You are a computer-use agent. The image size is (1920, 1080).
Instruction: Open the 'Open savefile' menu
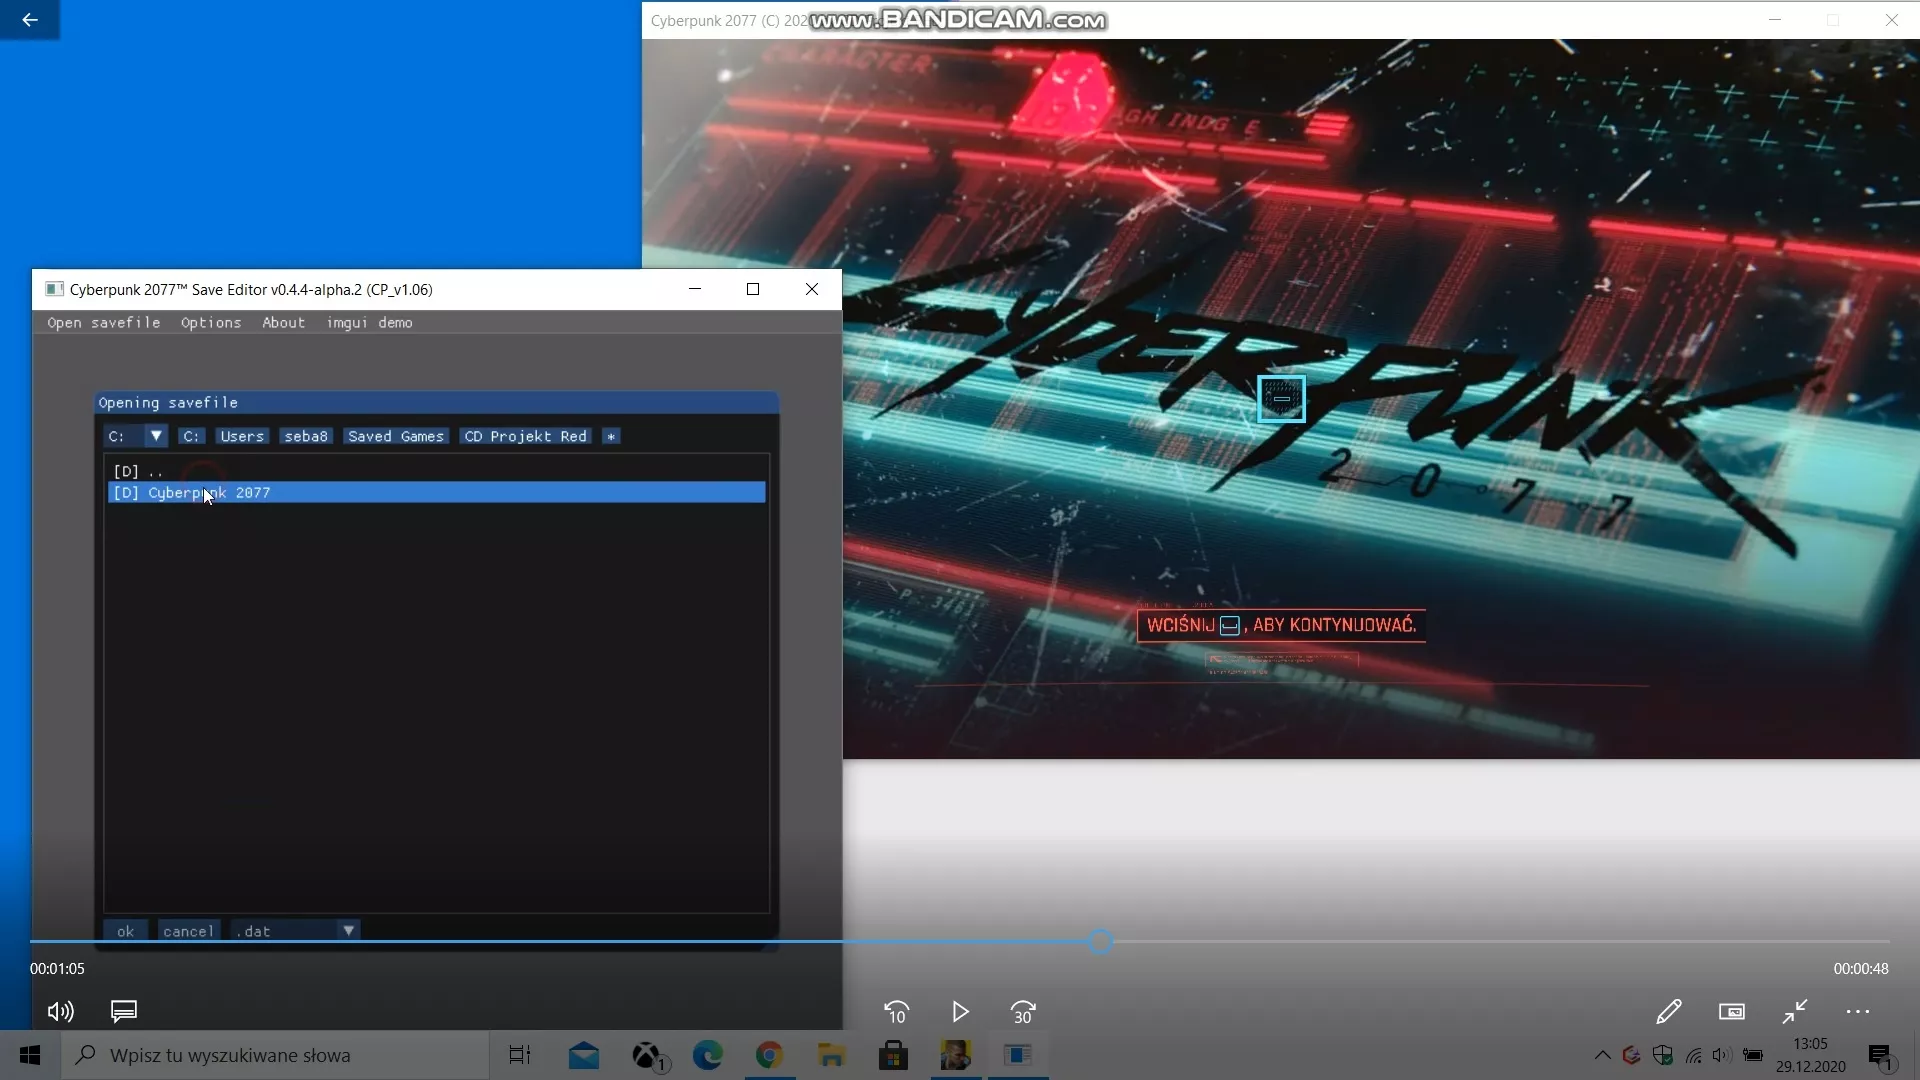coord(104,323)
